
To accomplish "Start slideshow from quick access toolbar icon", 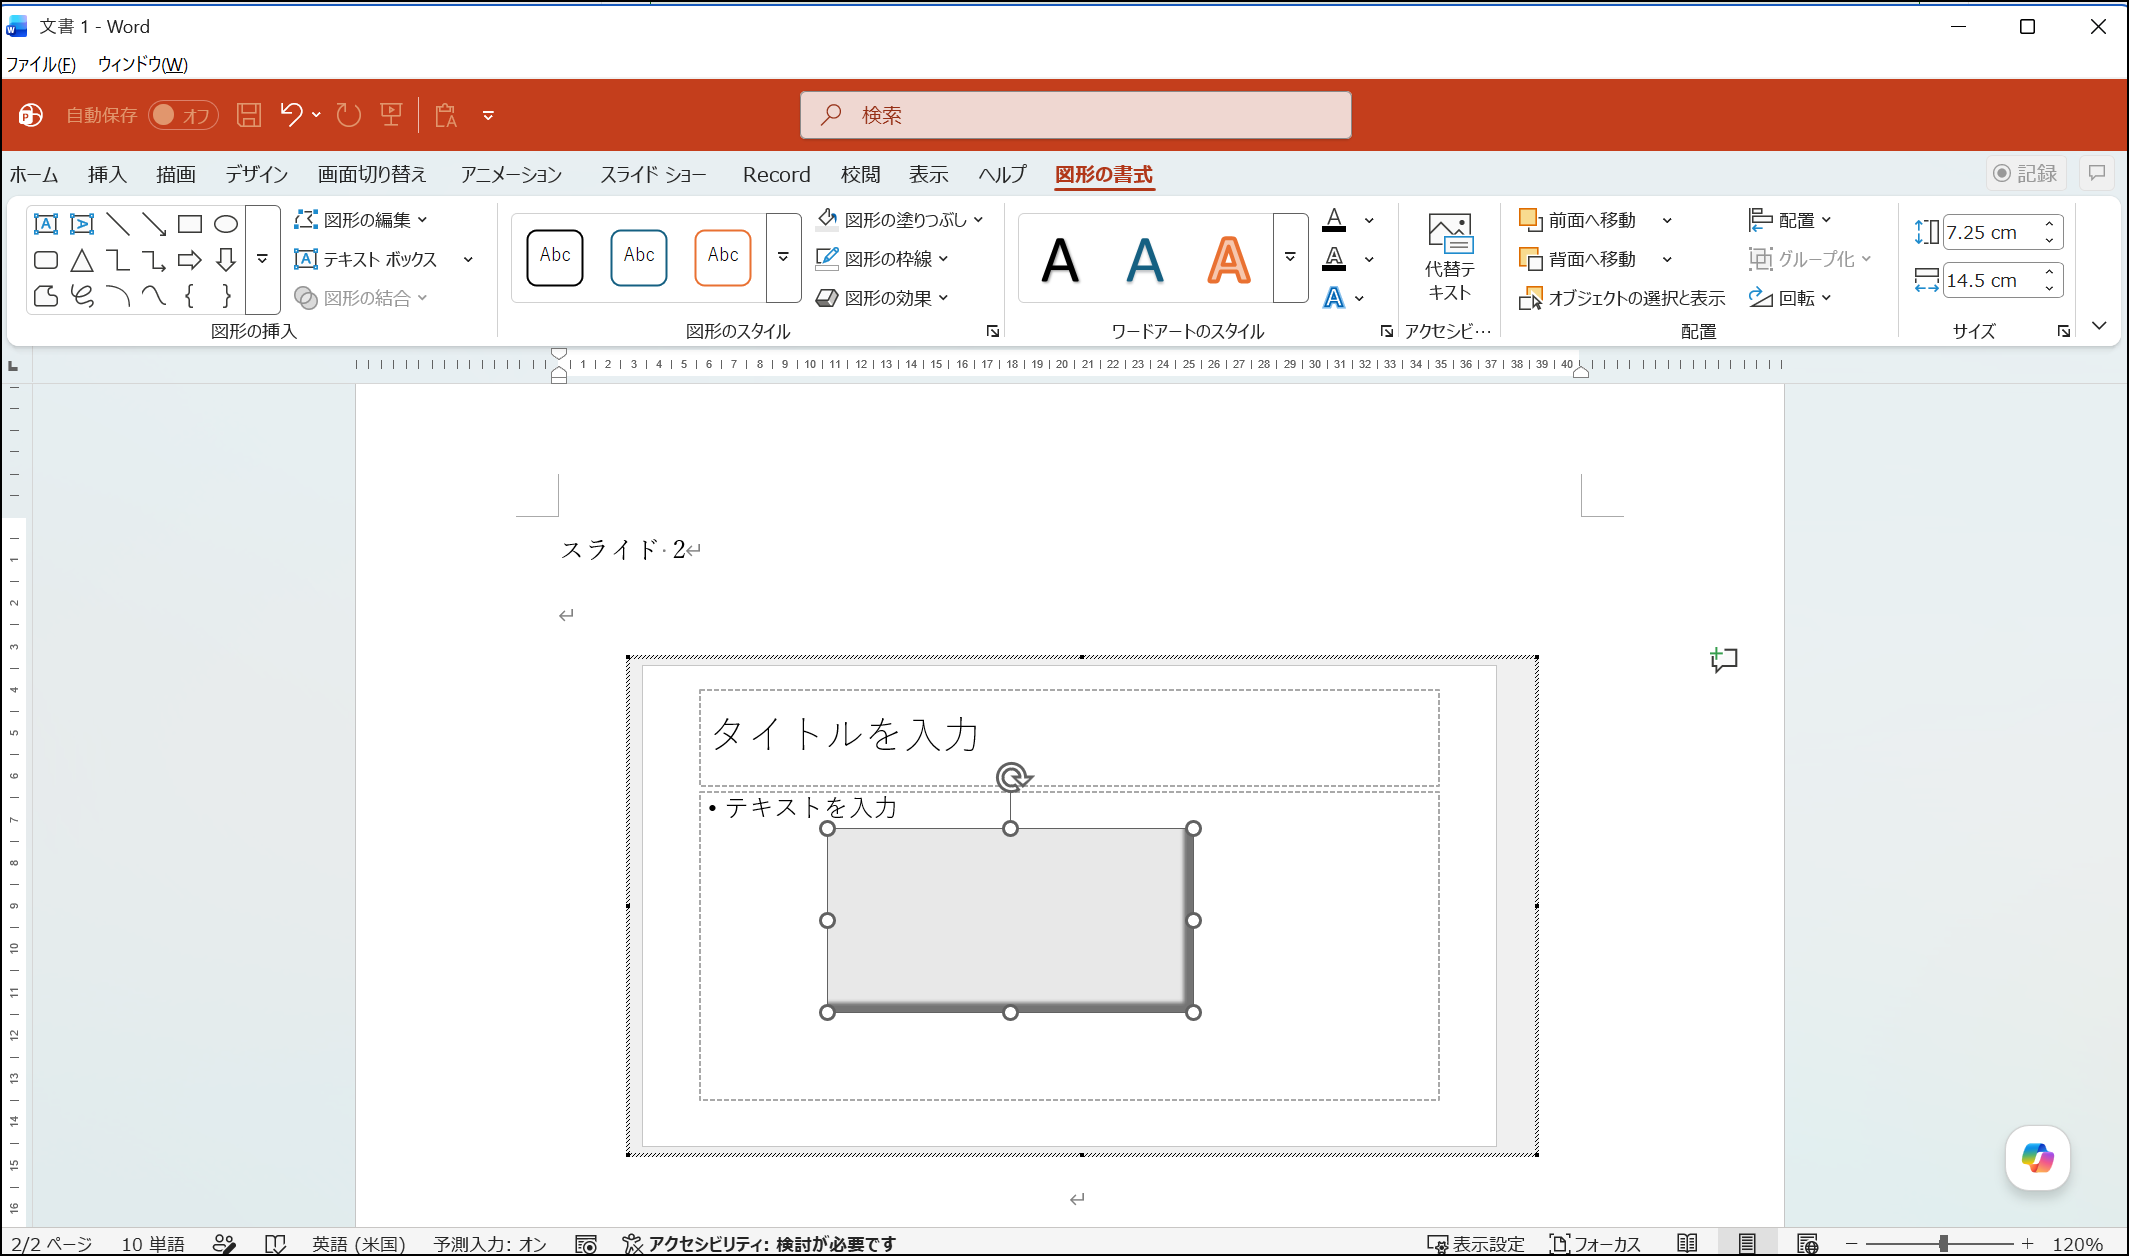I will (x=391, y=115).
